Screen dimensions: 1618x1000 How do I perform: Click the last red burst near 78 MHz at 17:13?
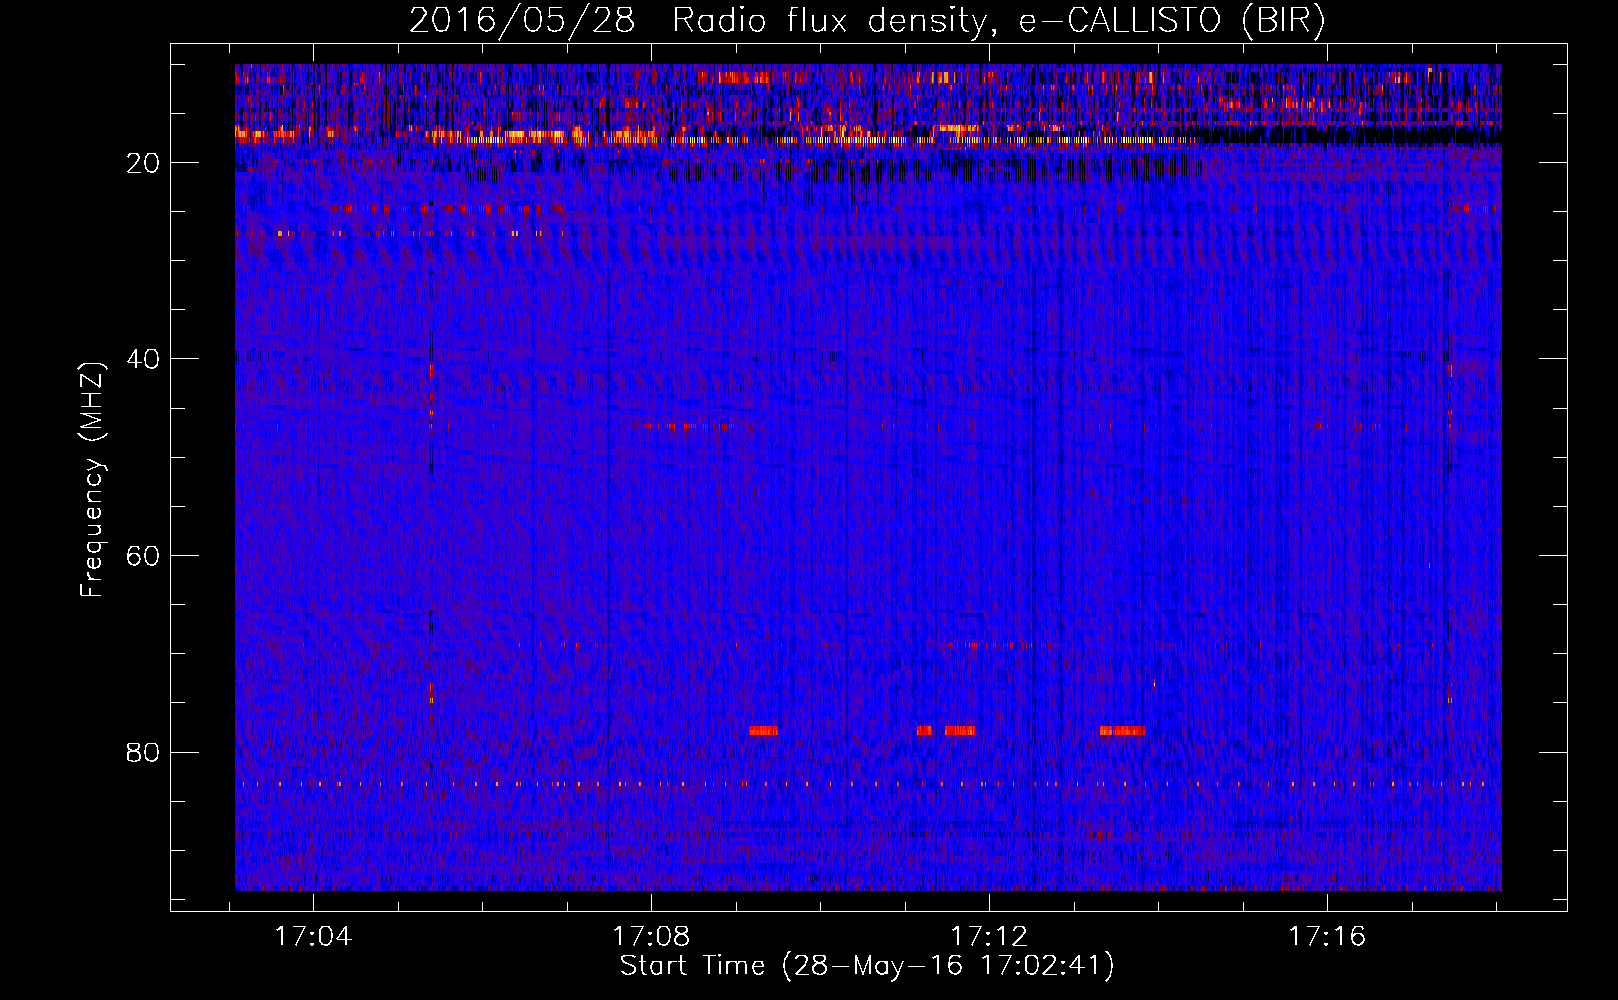tap(1122, 731)
